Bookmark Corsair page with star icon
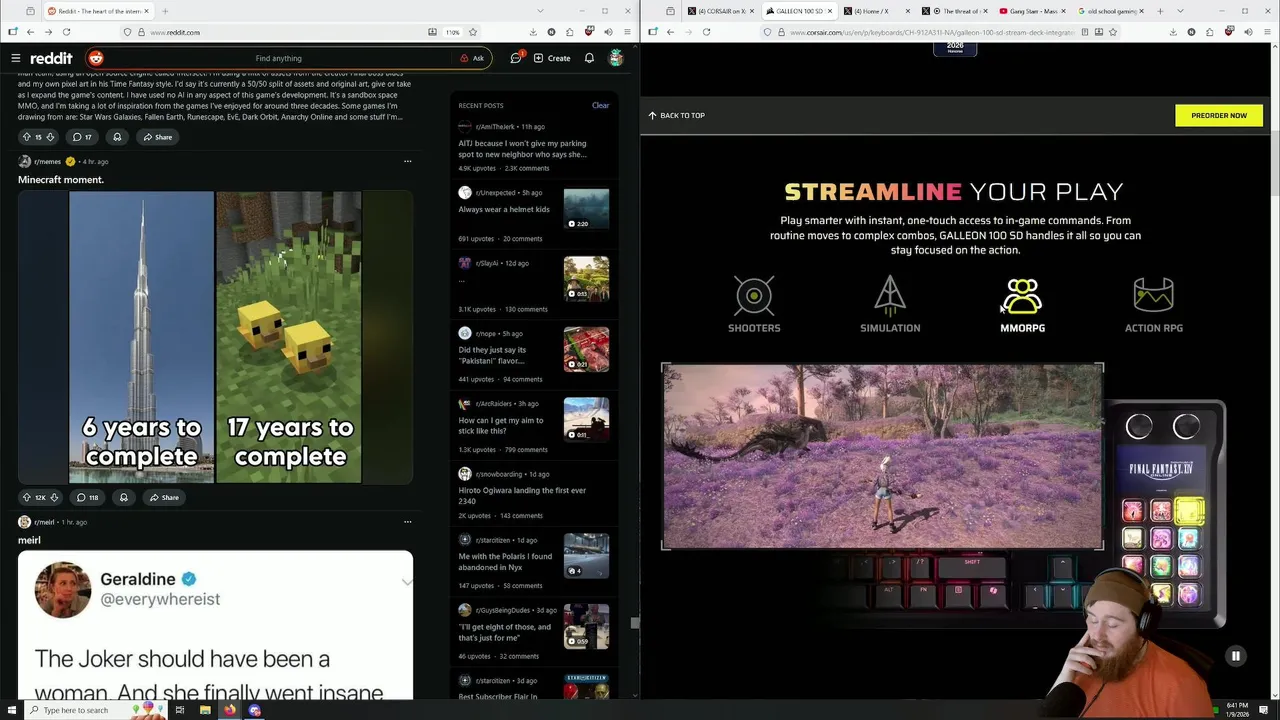Screen dimensions: 1280x720 click(1112, 32)
